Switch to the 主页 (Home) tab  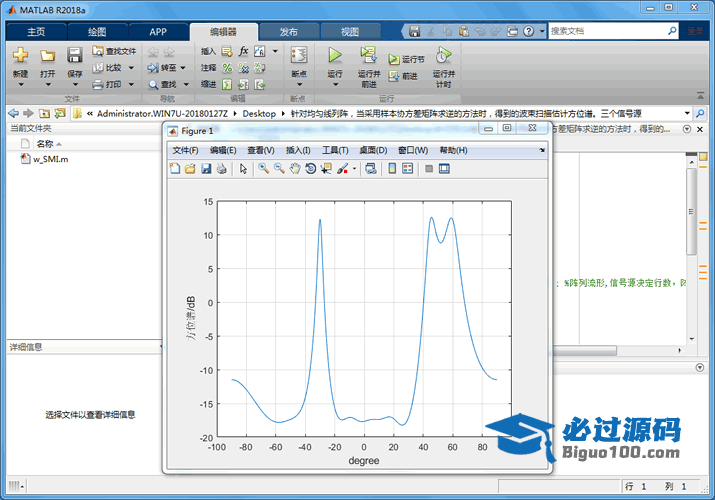(x=36, y=32)
